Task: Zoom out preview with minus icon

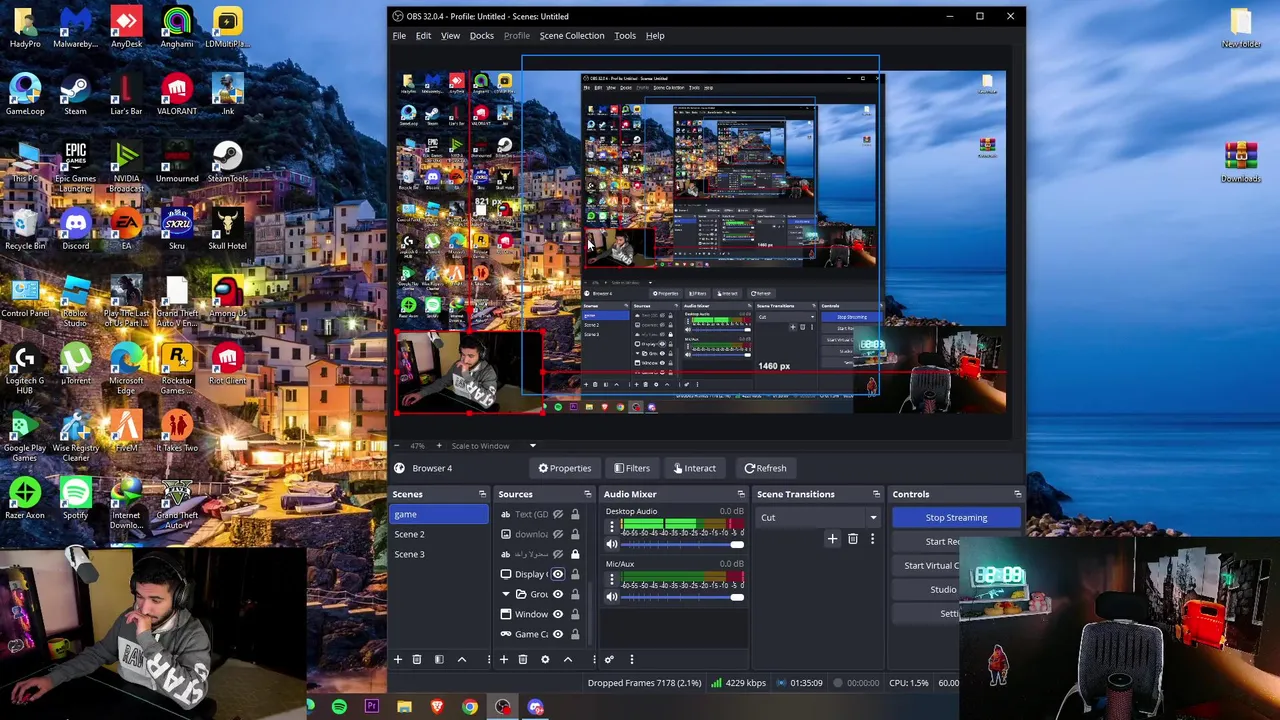Action: point(397,446)
